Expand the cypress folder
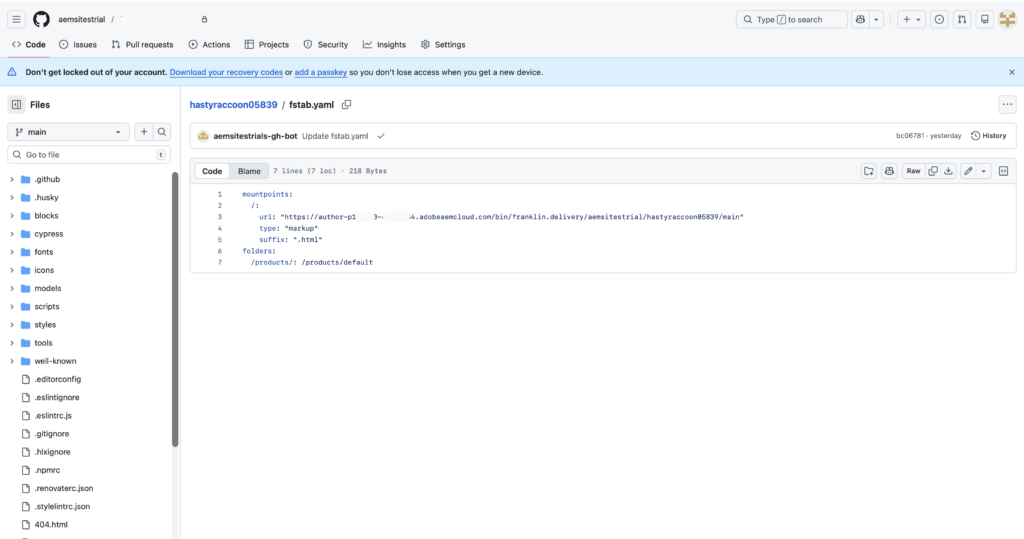The image size is (1024, 539). [x=12, y=234]
